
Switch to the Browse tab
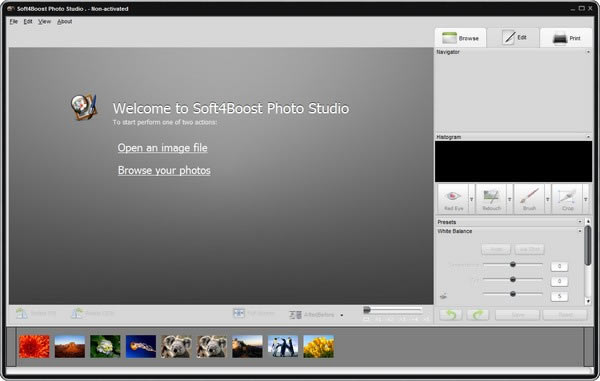pyautogui.click(x=460, y=38)
